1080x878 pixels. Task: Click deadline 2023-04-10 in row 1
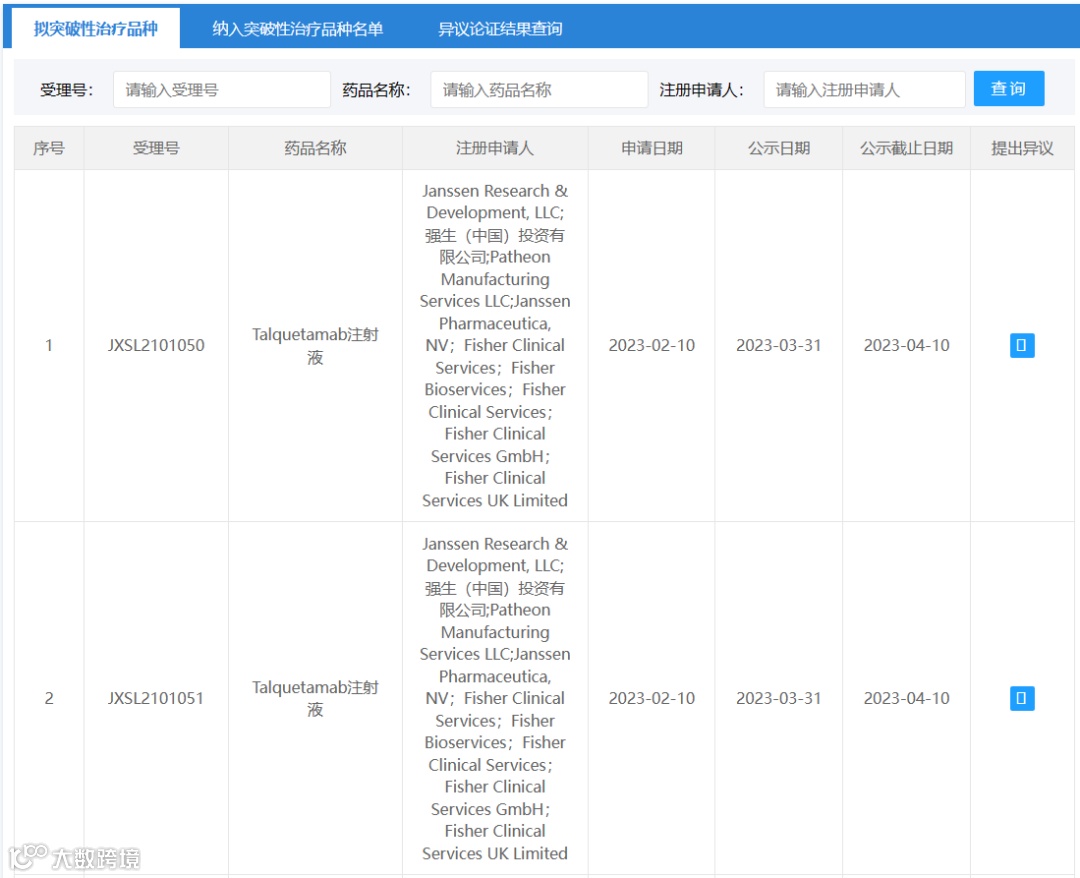pos(906,345)
